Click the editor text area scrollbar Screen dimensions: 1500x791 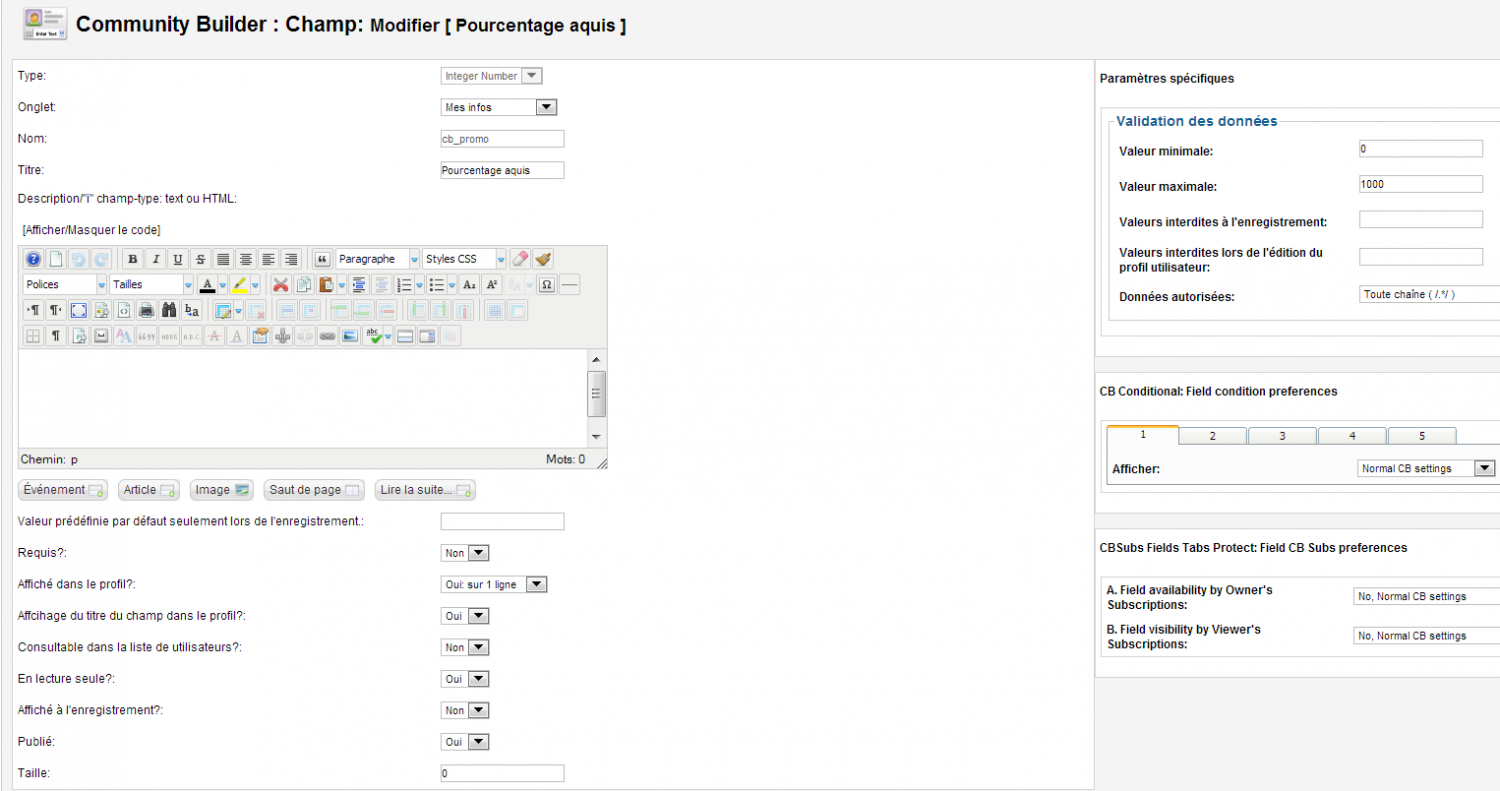(x=596, y=397)
